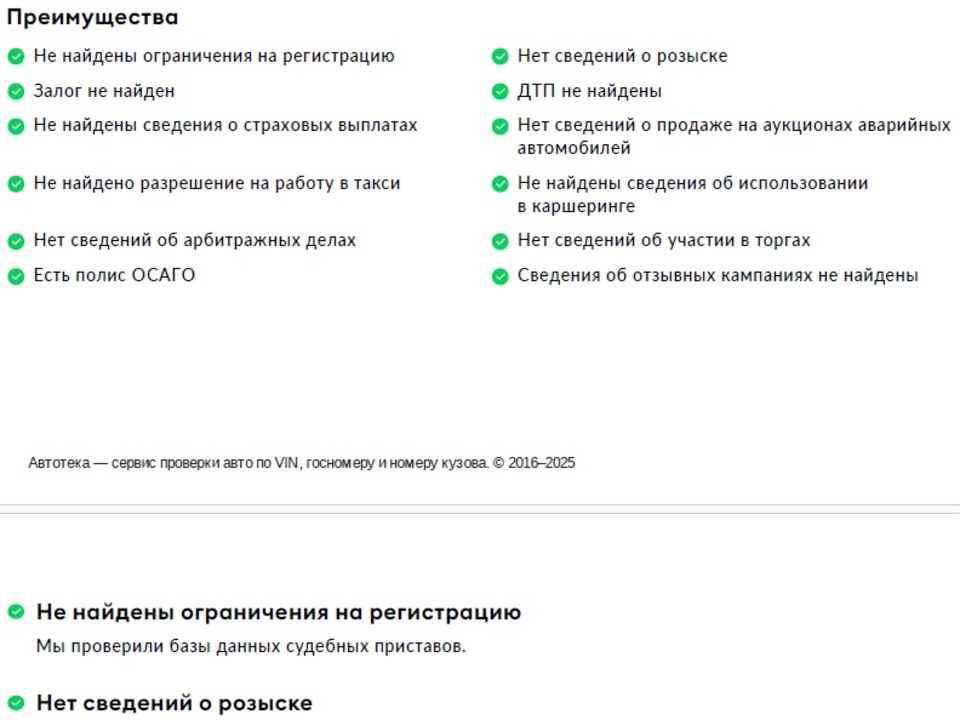960x720 pixels.
Task: Click check icon beside 'Не найдено разрешение на работу в такси'
Action: point(16,184)
